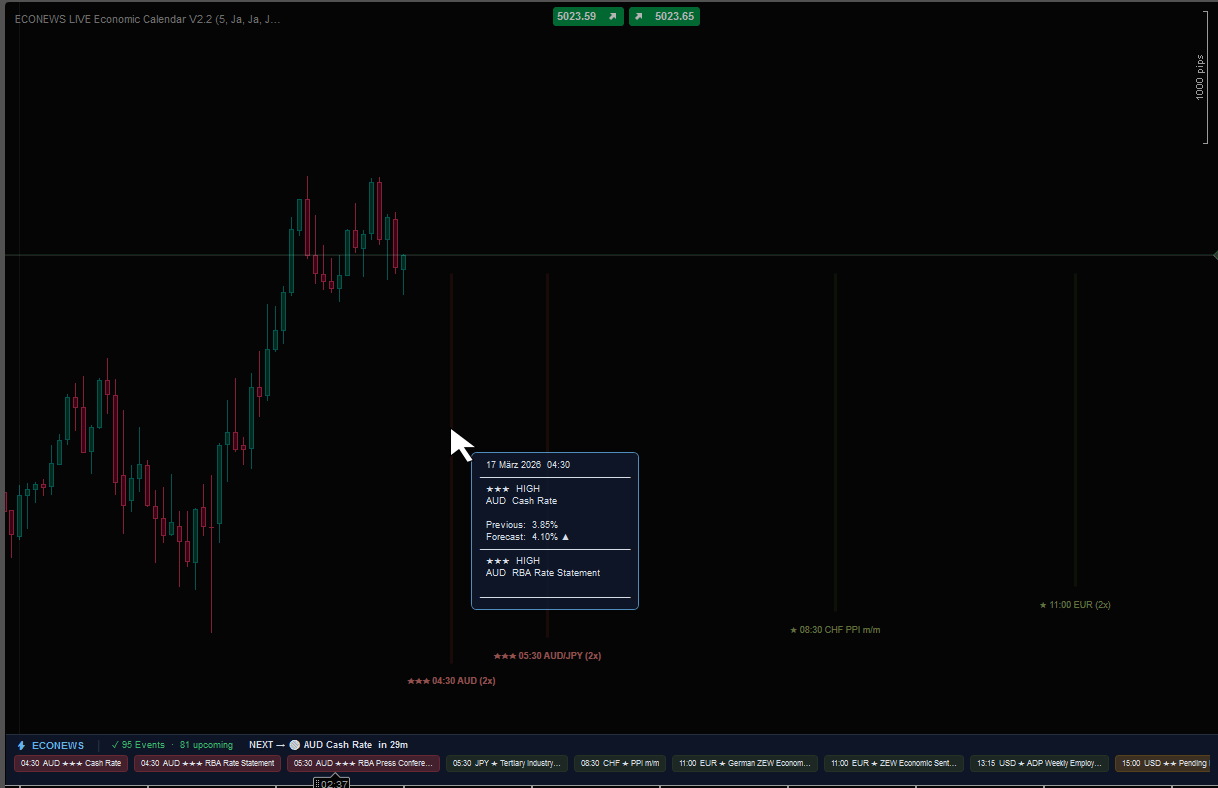Viewport: 1218px width, 788px height.
Task: Click the ECONEWS lightning bolt icon
Action: point(20,745)
